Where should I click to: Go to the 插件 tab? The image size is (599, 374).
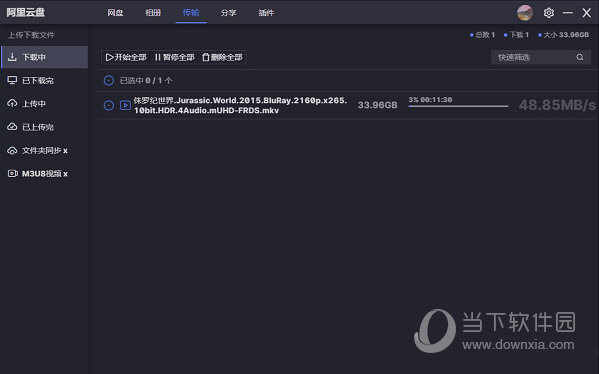click(266, 13)
